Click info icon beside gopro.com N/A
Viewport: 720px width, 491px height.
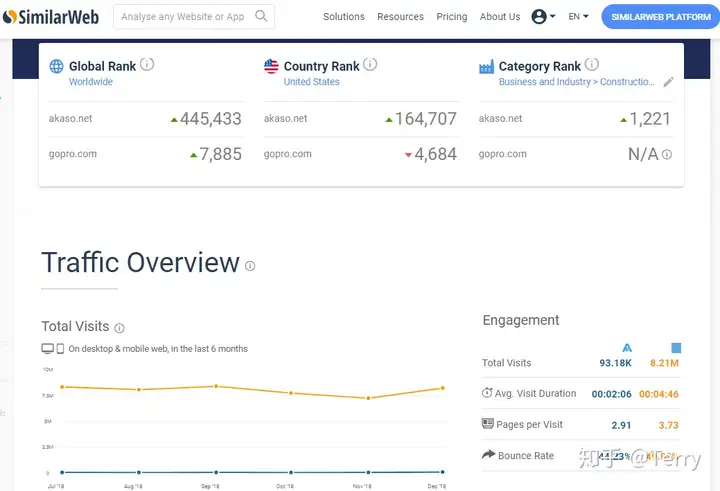667,154
